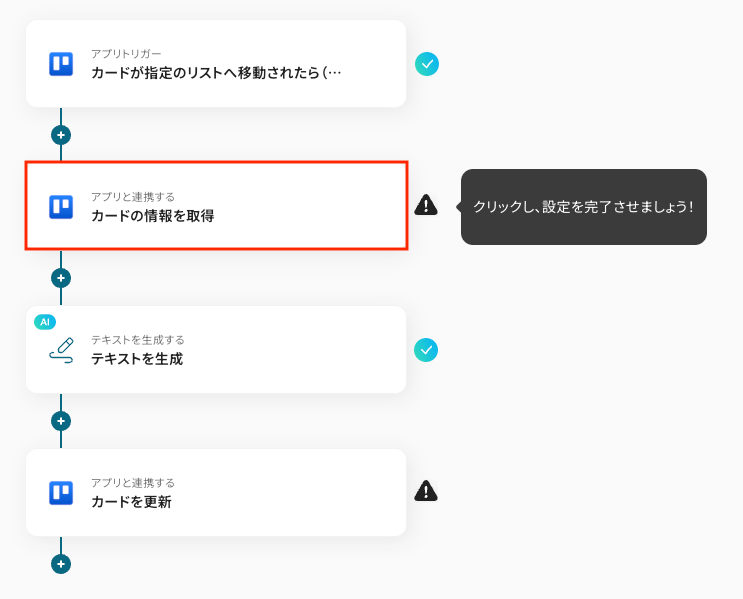Viewport: 743px width, 599px height.
Task: Click the AI badge on the text generation card
Action: point(45,322)
